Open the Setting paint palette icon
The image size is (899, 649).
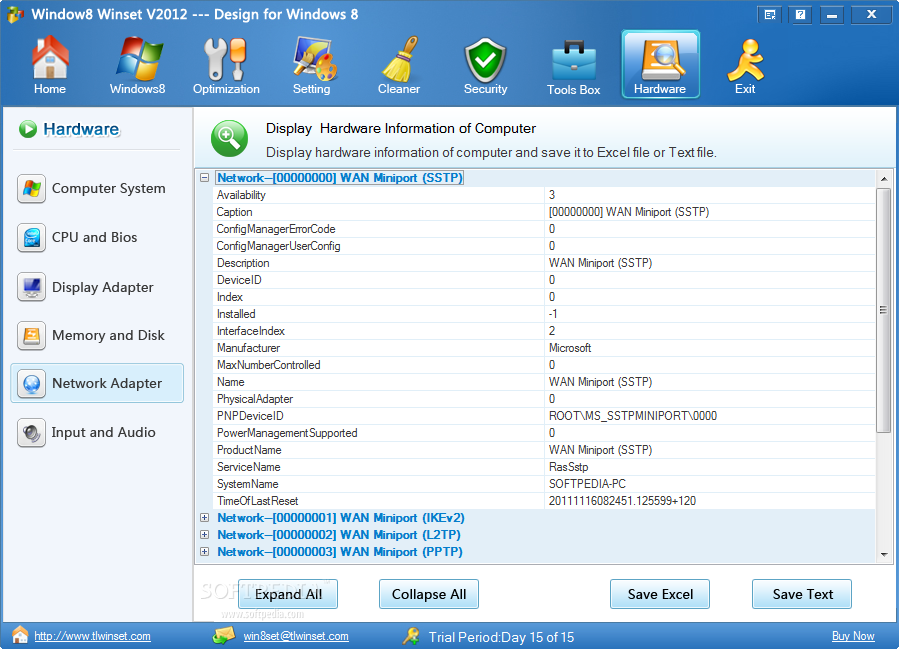[x=314, y=58]
